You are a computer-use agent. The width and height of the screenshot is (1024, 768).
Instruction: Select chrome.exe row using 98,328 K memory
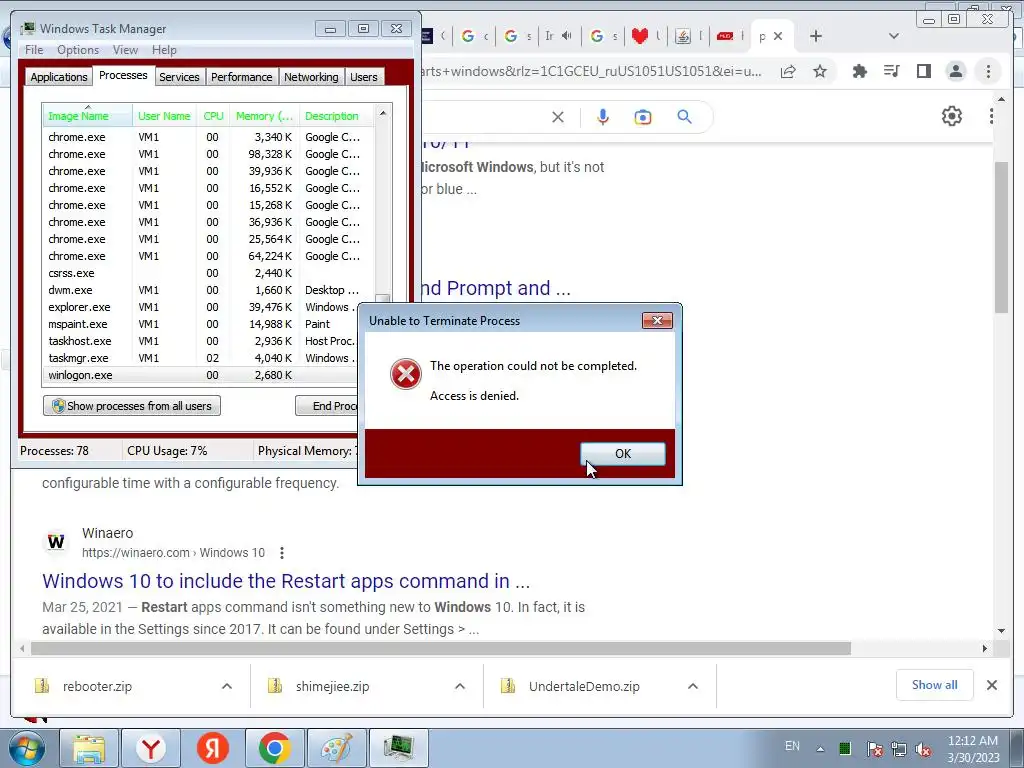[209, 154]
